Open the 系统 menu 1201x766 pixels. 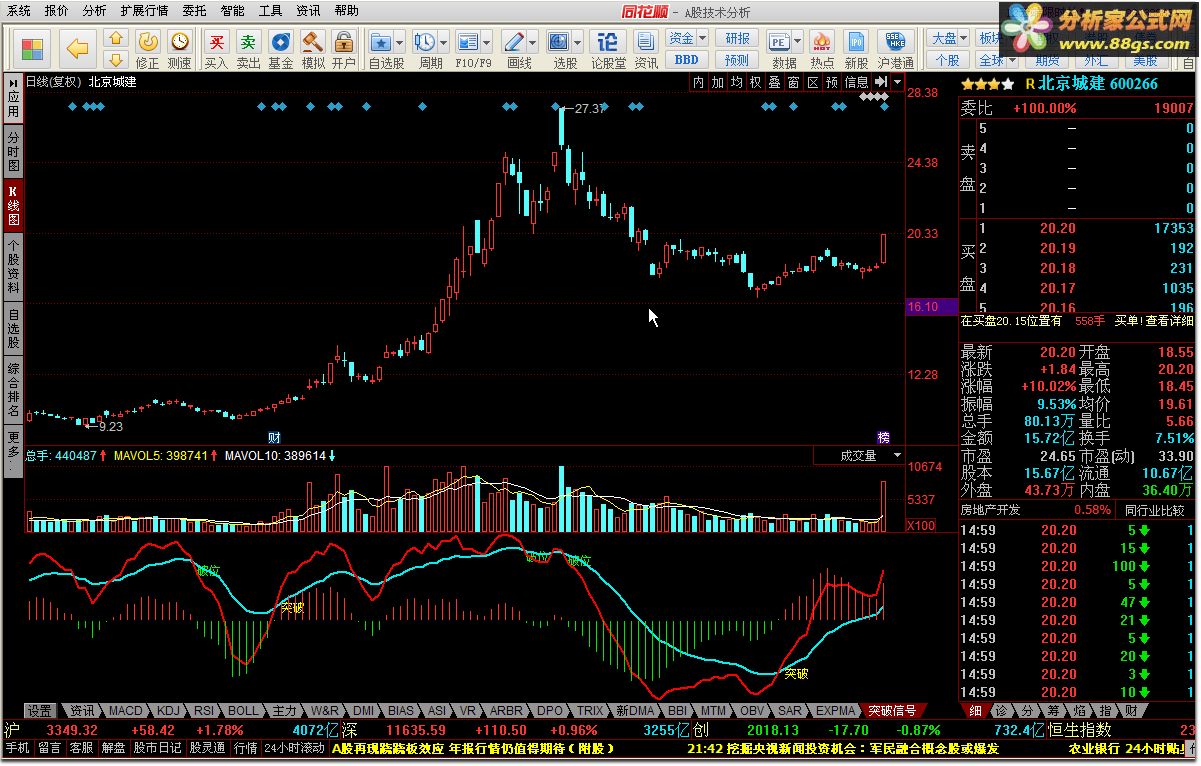point(18,11)
